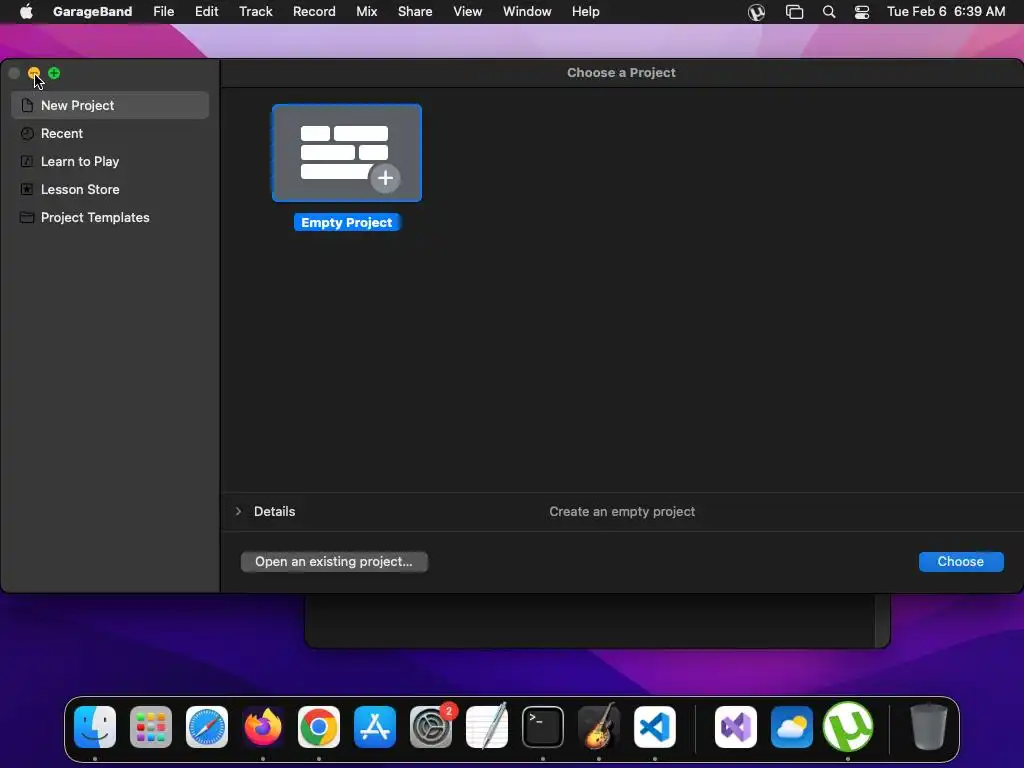
Task: Open the Trash in the Dock
Action: pos(929,727)
